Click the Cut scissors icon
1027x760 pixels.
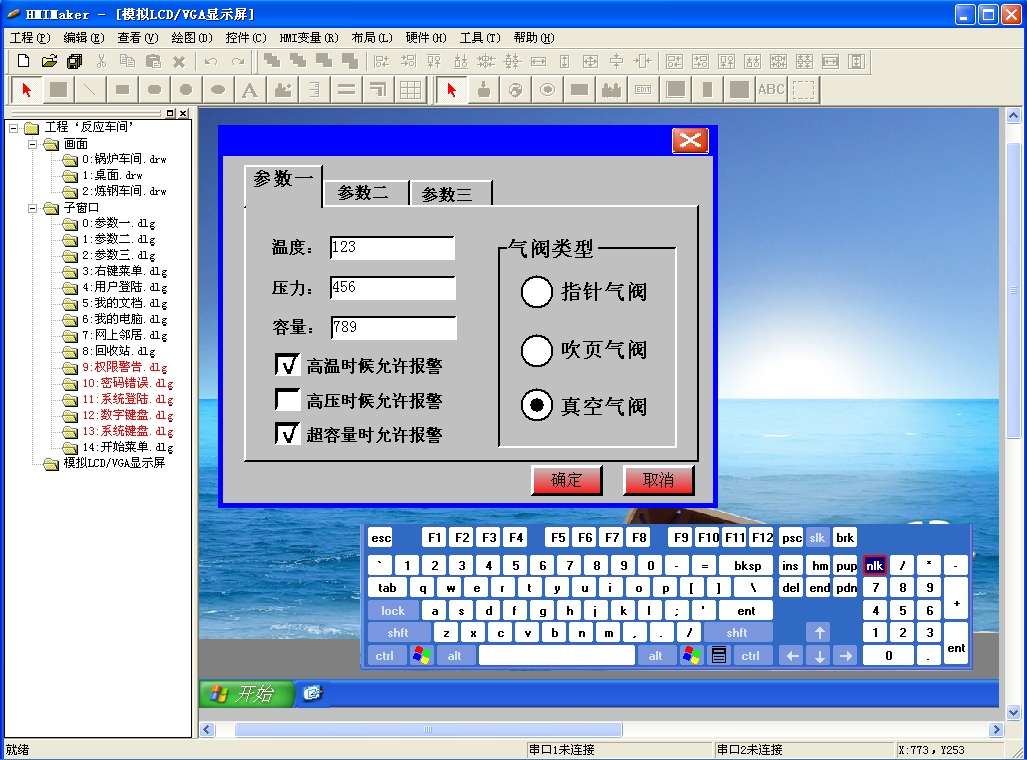pyautogui.click(x=101, y=61)
